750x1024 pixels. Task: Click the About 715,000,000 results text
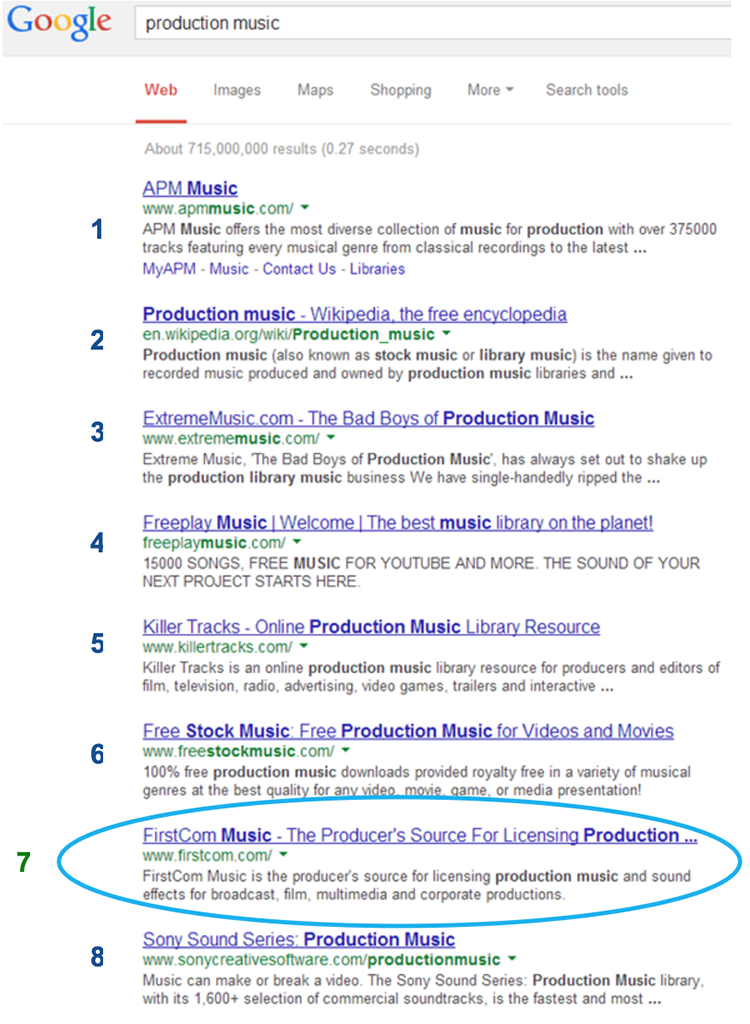282,149
